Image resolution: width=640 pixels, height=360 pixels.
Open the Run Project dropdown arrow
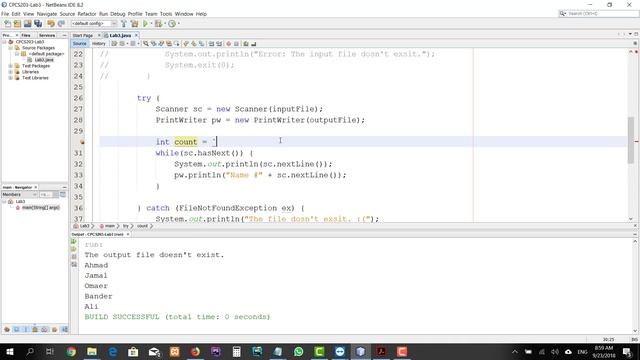151,24
